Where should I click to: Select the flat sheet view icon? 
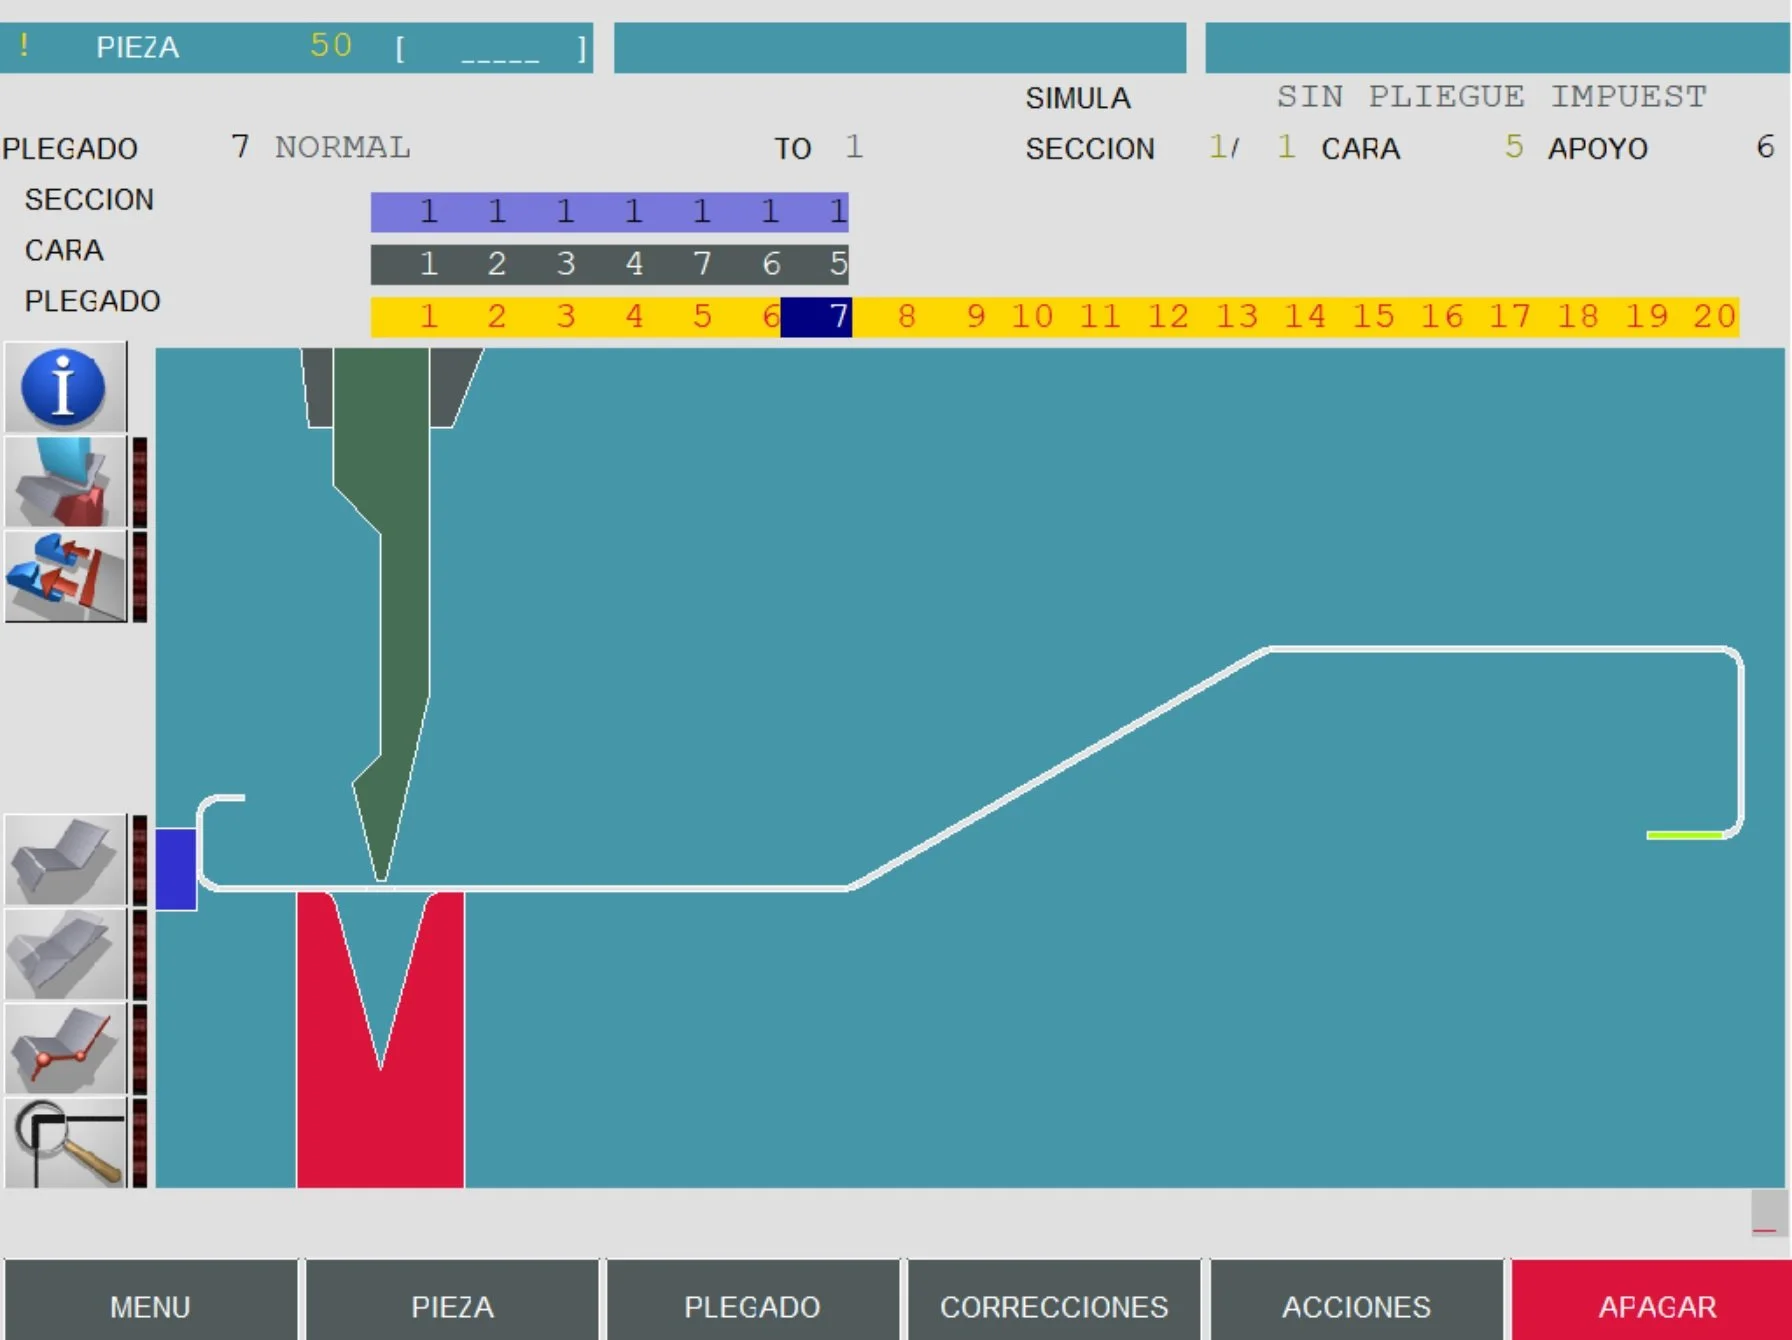click(x=65, y=954)
